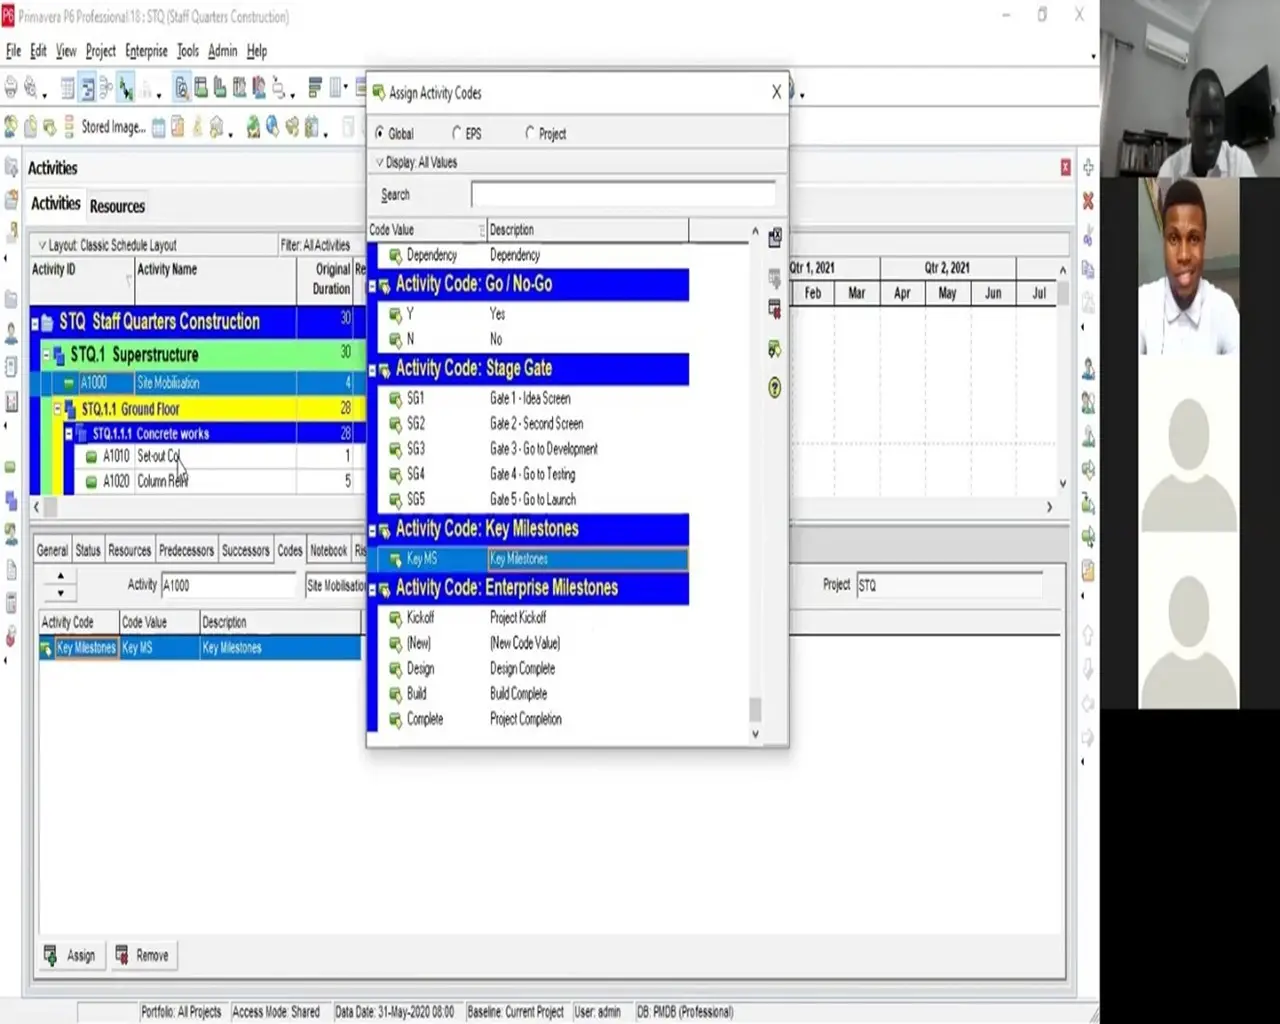Click the assign icon at top right of dialog

(x=775, y=238)
